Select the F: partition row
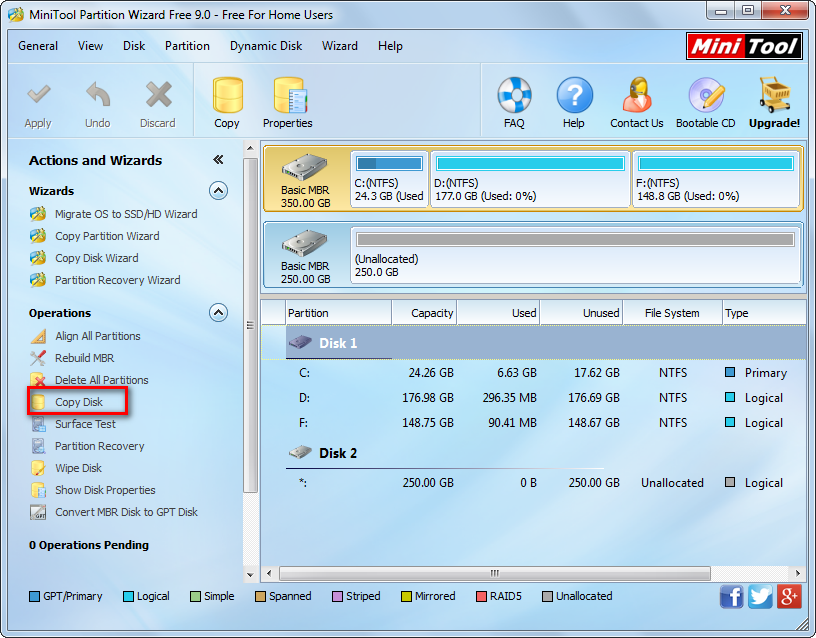 (534, 423)
